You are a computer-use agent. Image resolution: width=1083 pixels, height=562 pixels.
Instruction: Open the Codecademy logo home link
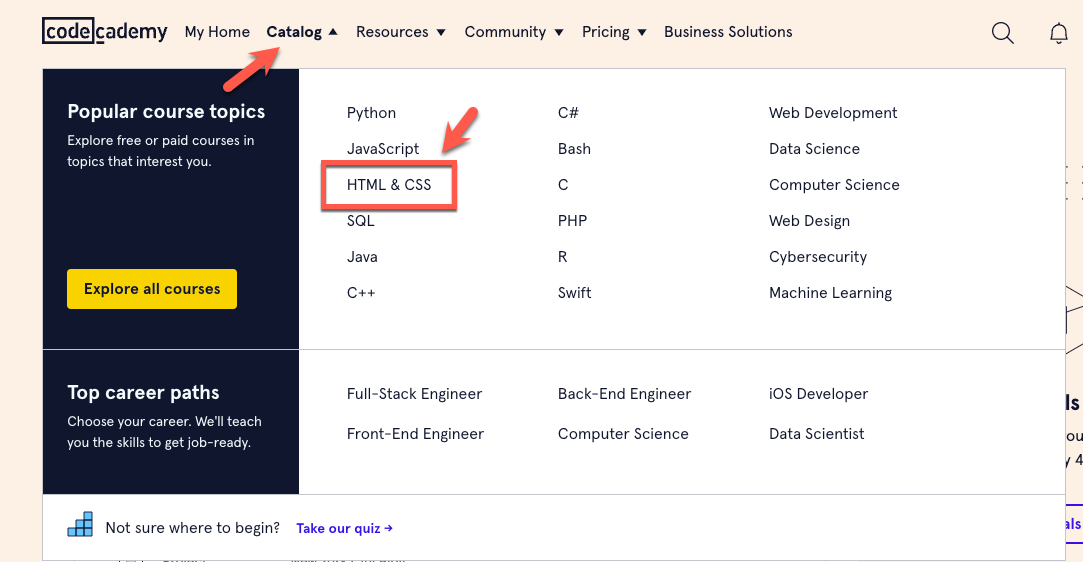click(x=105, y=32)
